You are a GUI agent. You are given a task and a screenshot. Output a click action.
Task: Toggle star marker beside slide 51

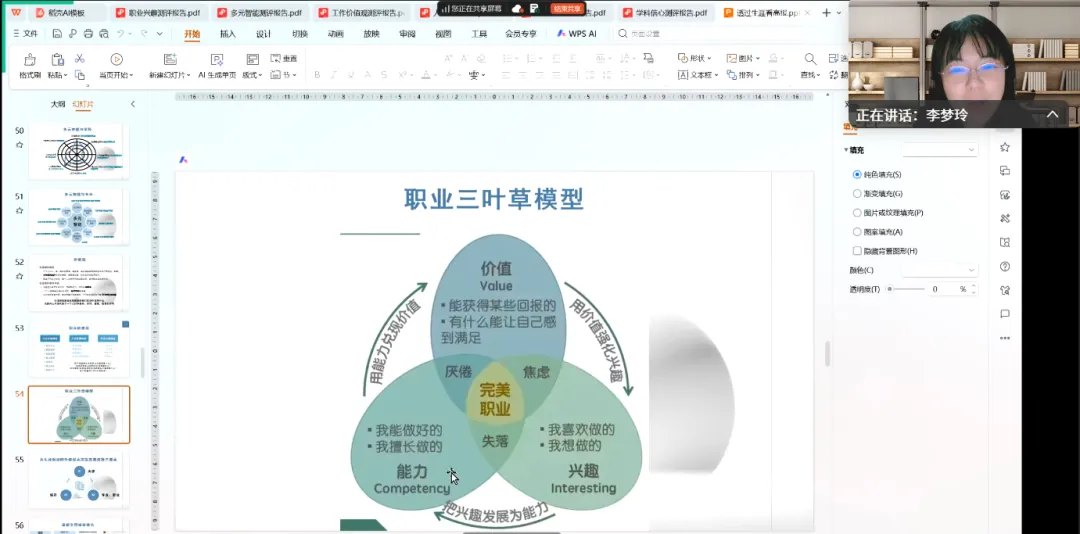[x=19, y=211]
